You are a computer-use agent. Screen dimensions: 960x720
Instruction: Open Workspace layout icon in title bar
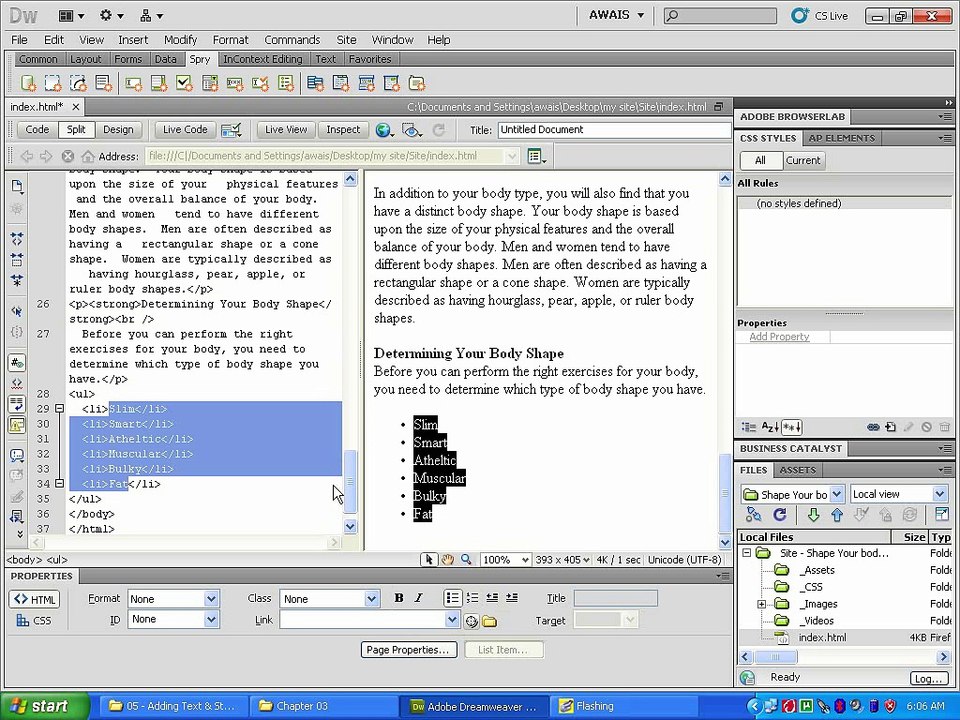pyautogui.click(x=71, y=15)
